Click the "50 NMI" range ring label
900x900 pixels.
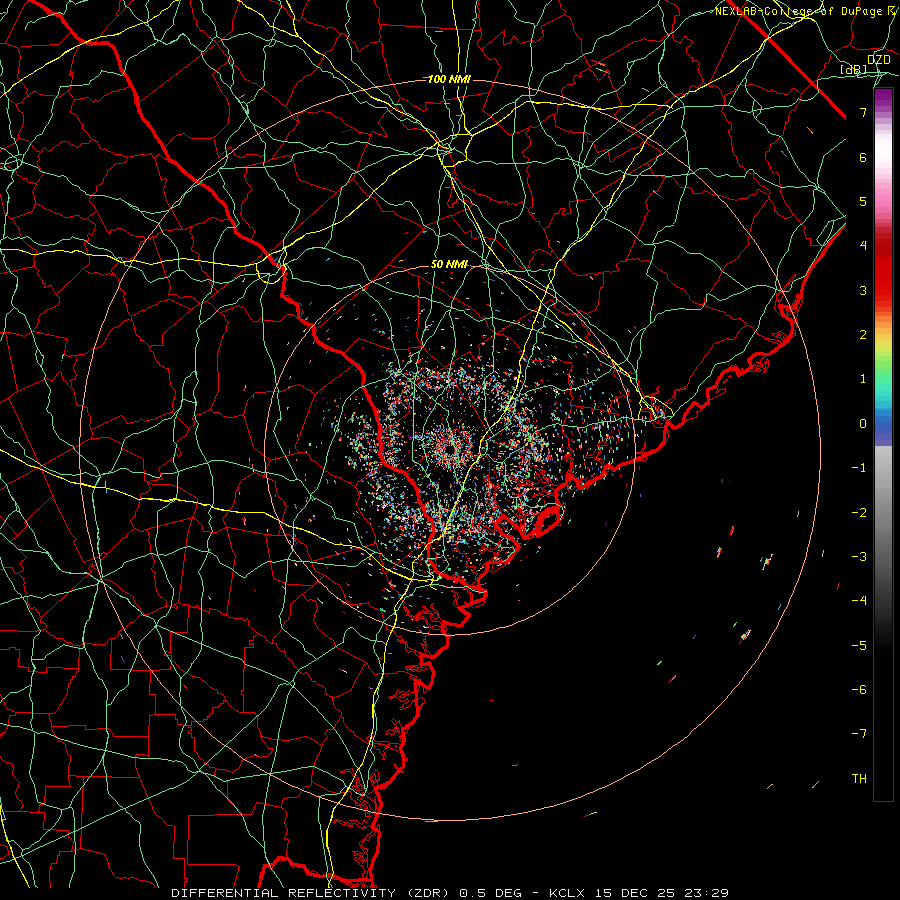pos(449,265)
